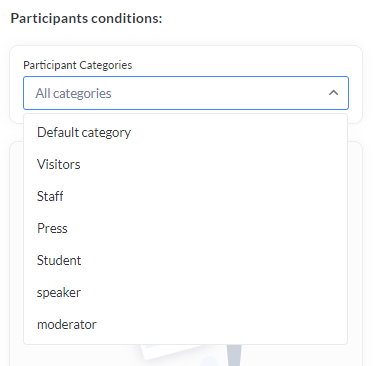Select the Press participant category
The image size is (381, 366).
185,228
